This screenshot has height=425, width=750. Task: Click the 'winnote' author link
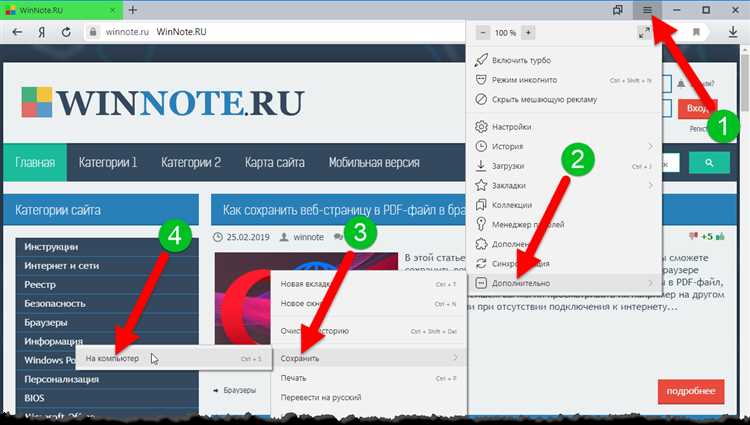[309, 237]
